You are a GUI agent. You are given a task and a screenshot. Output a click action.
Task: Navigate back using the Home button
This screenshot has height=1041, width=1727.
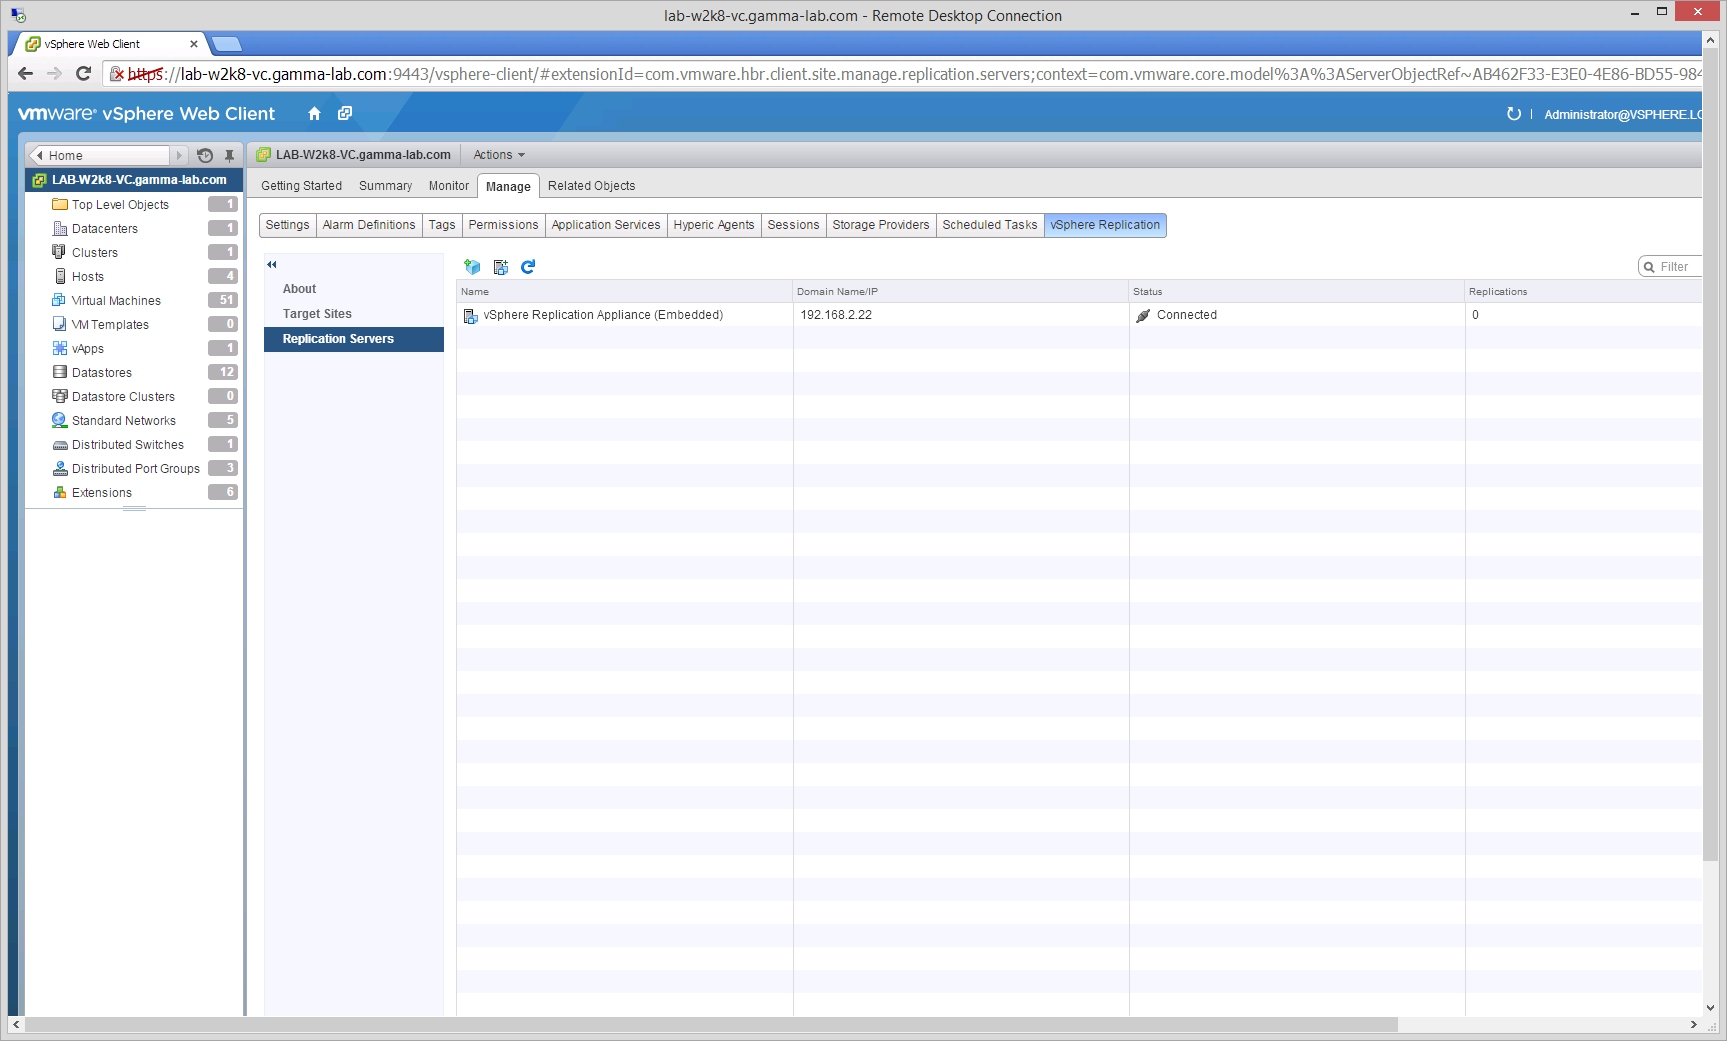point(100,156)
